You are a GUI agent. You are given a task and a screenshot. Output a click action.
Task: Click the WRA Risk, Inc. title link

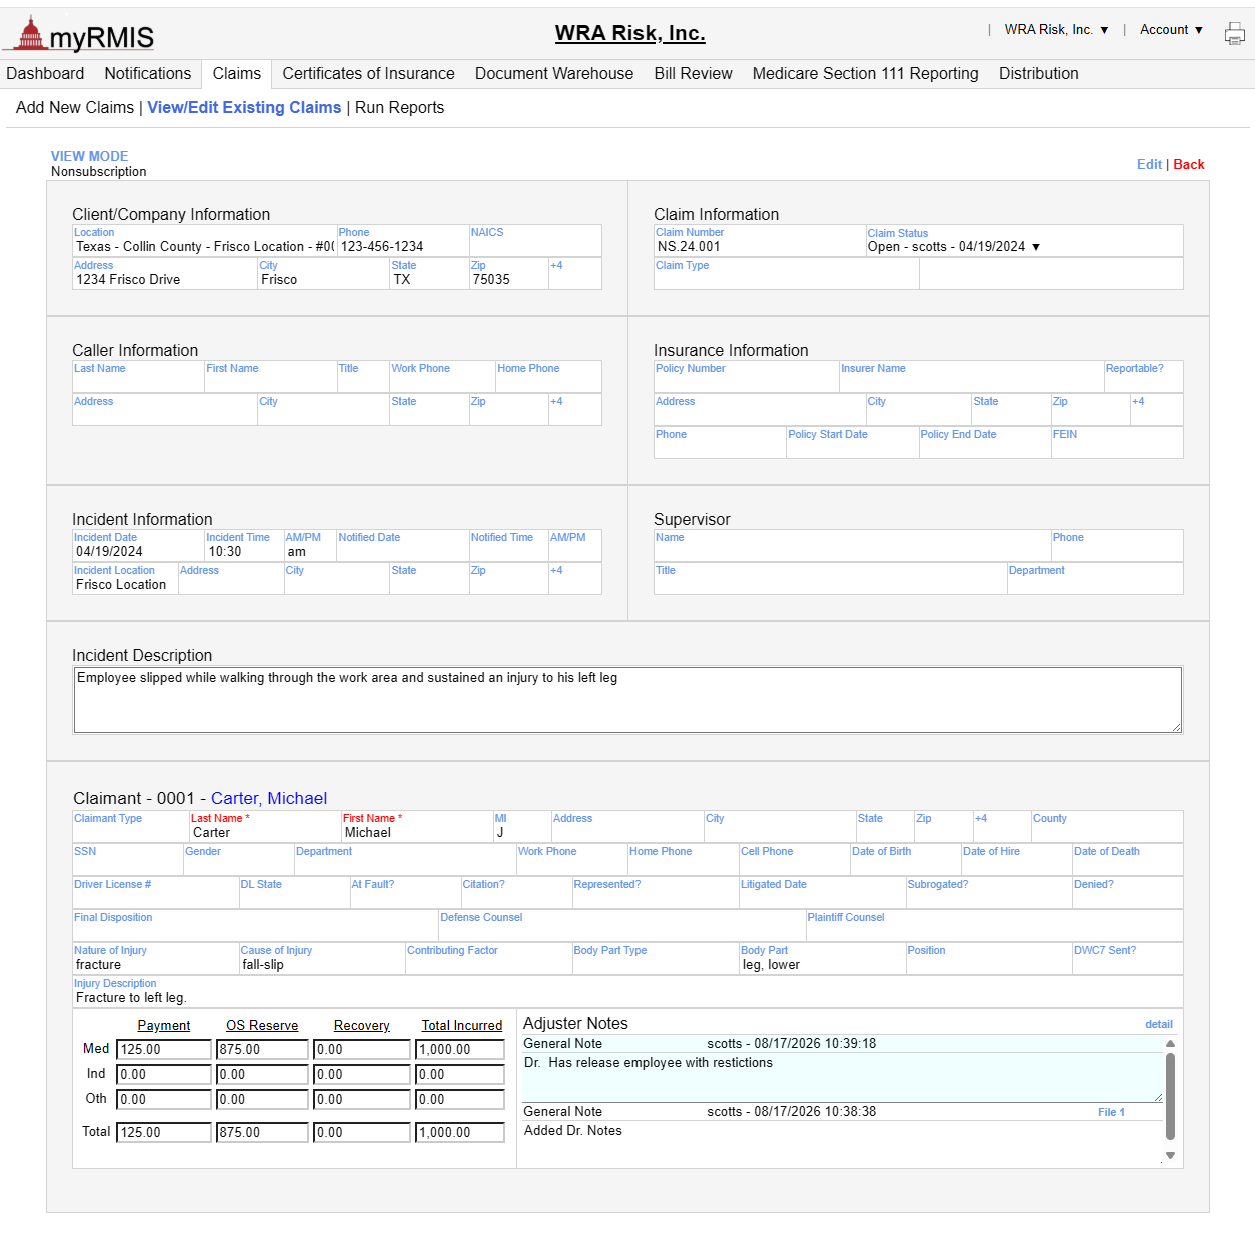(630, 33)
